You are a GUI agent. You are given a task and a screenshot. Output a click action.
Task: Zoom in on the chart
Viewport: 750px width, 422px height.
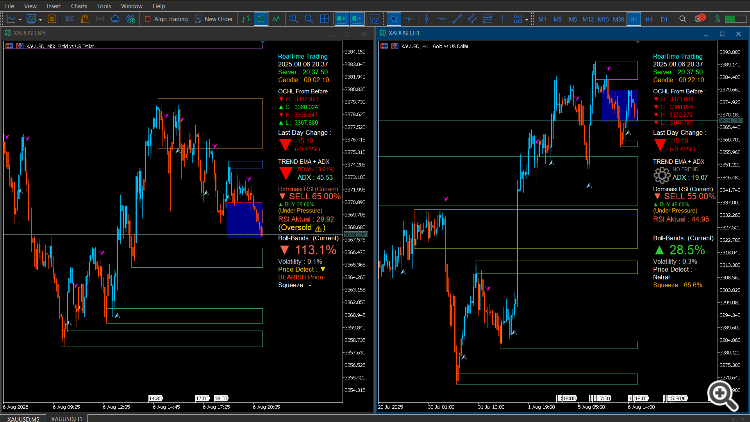click(294, 19)
